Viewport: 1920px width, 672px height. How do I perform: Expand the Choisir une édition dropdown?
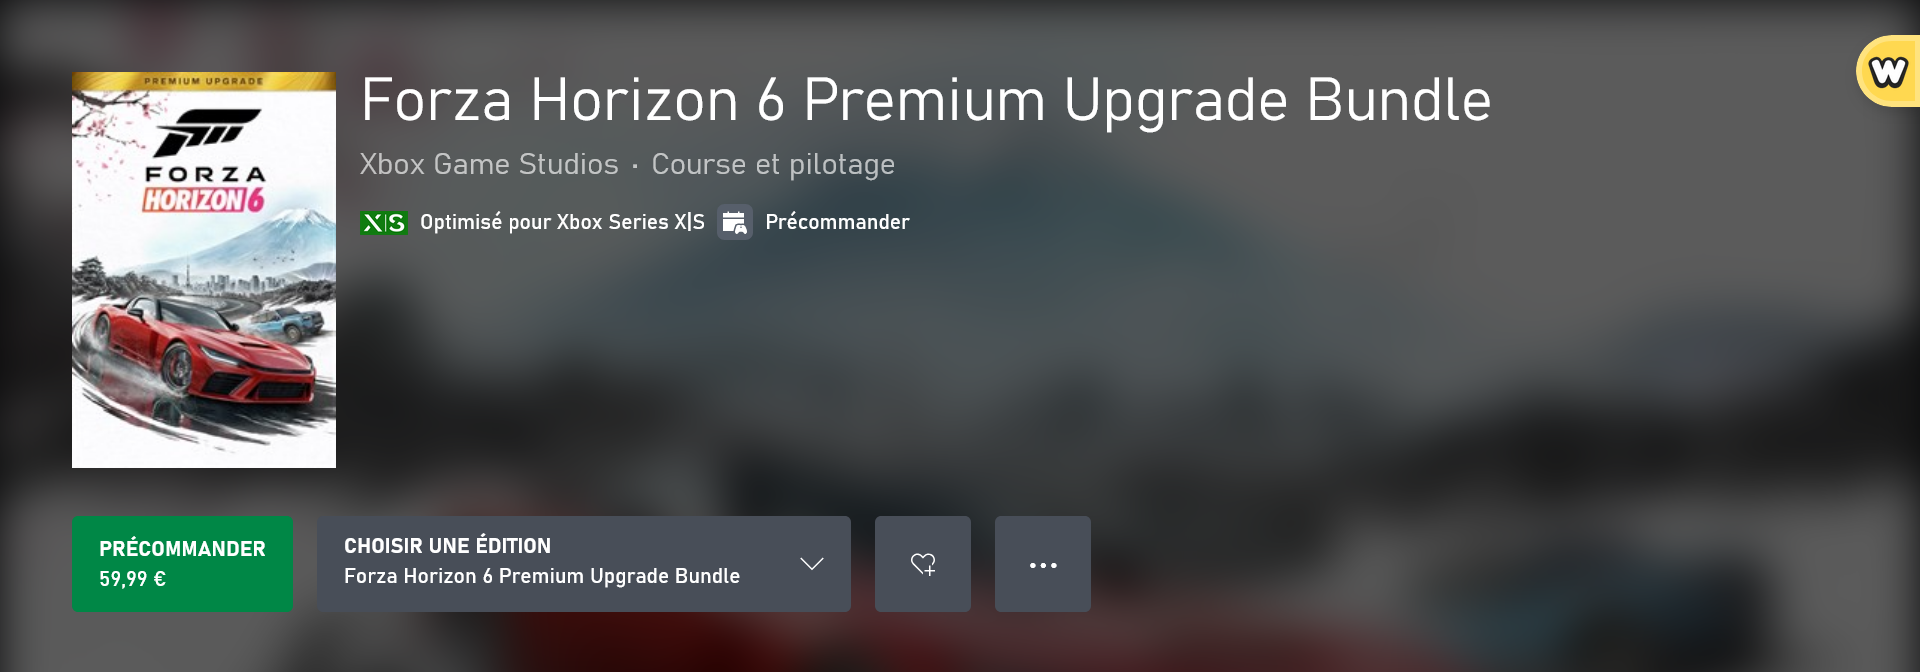tap(584, 564)
